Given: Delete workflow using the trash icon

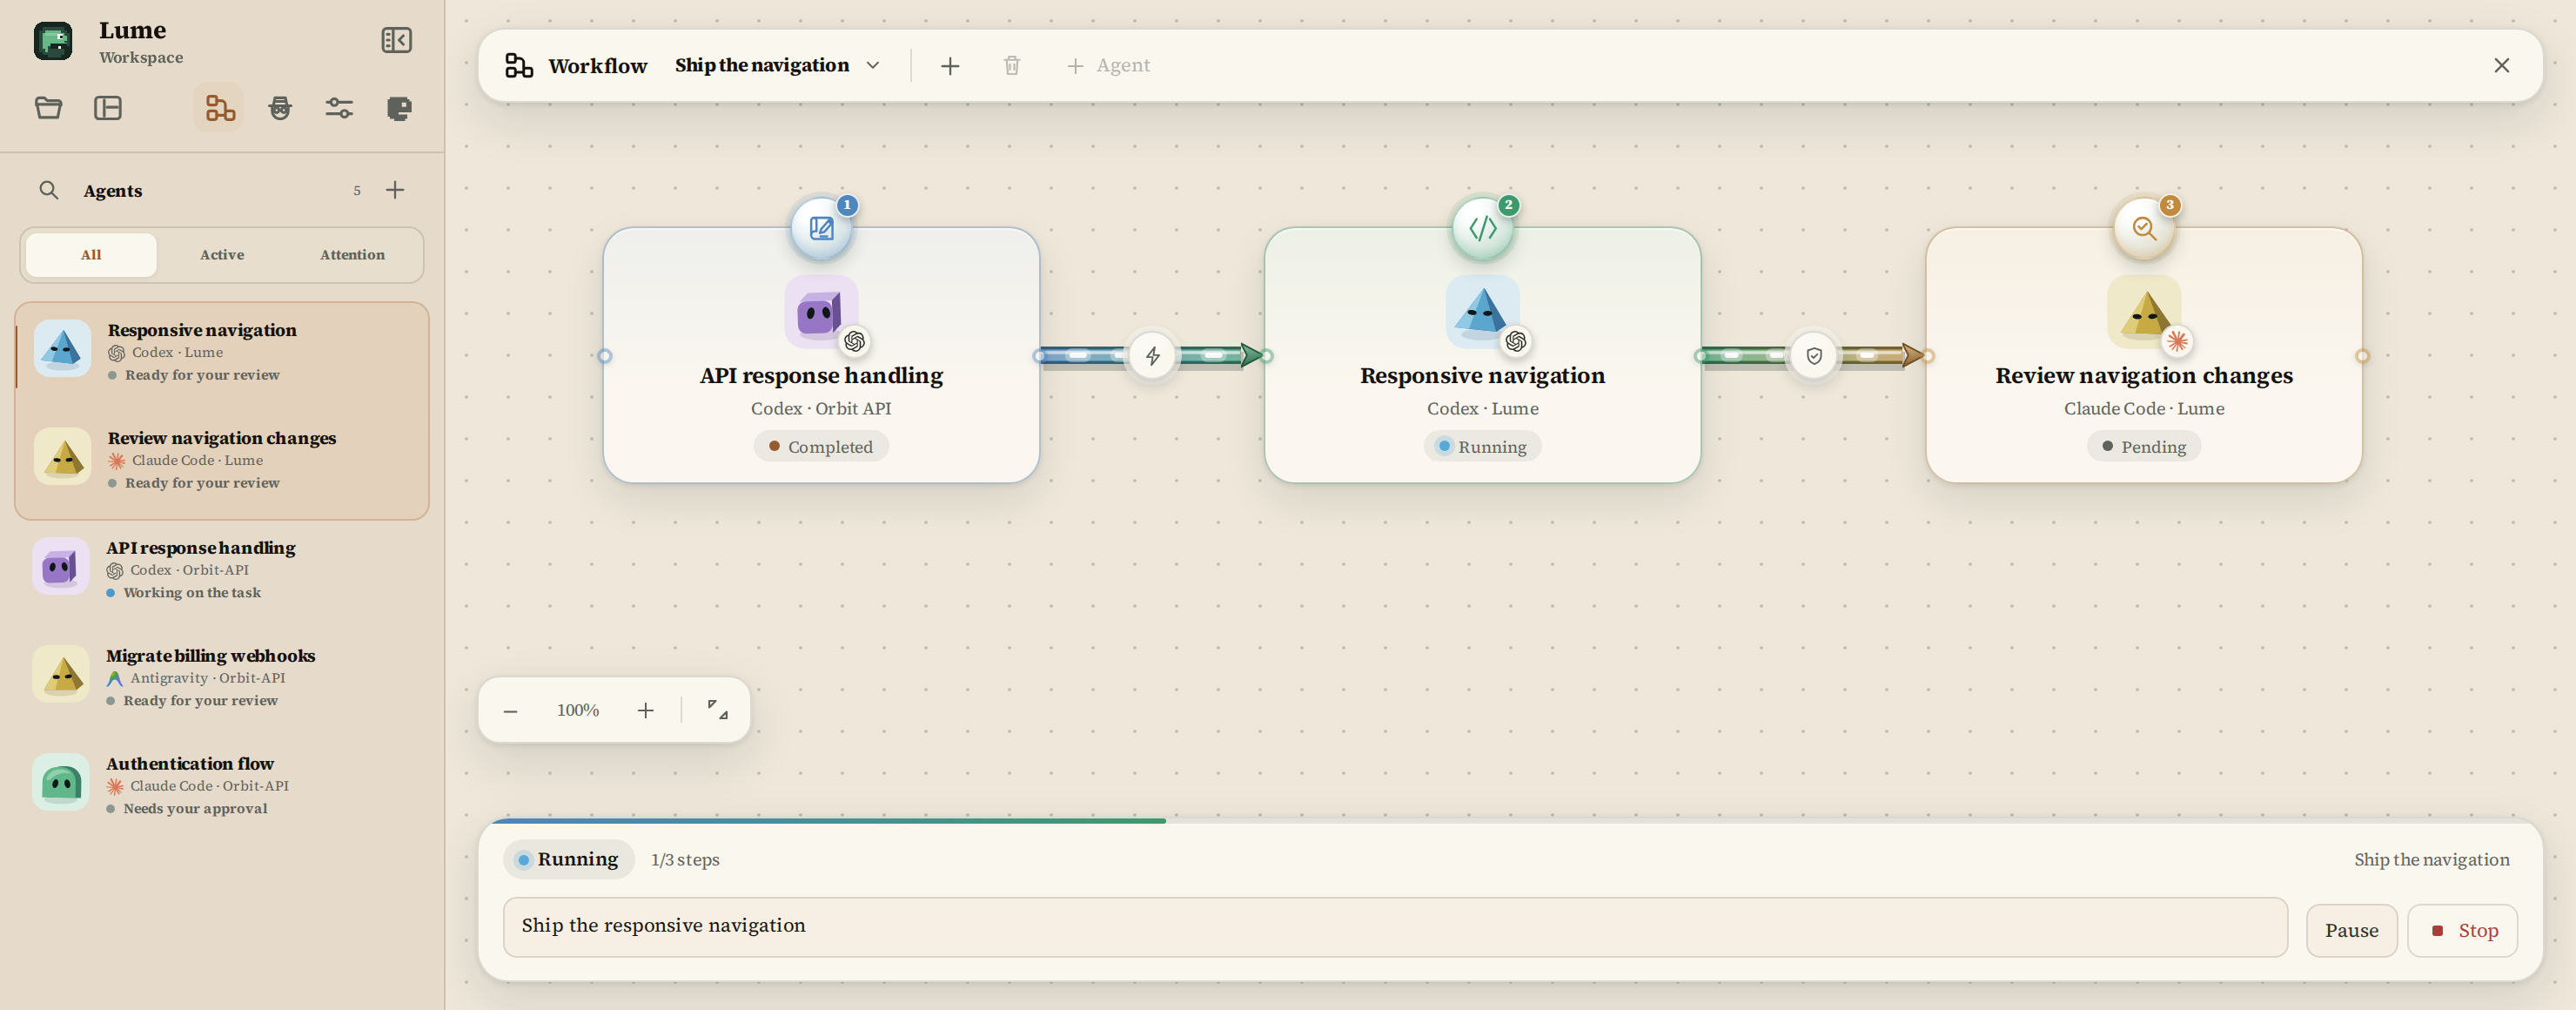Looking at the screenshot, I should (1012, 66).
